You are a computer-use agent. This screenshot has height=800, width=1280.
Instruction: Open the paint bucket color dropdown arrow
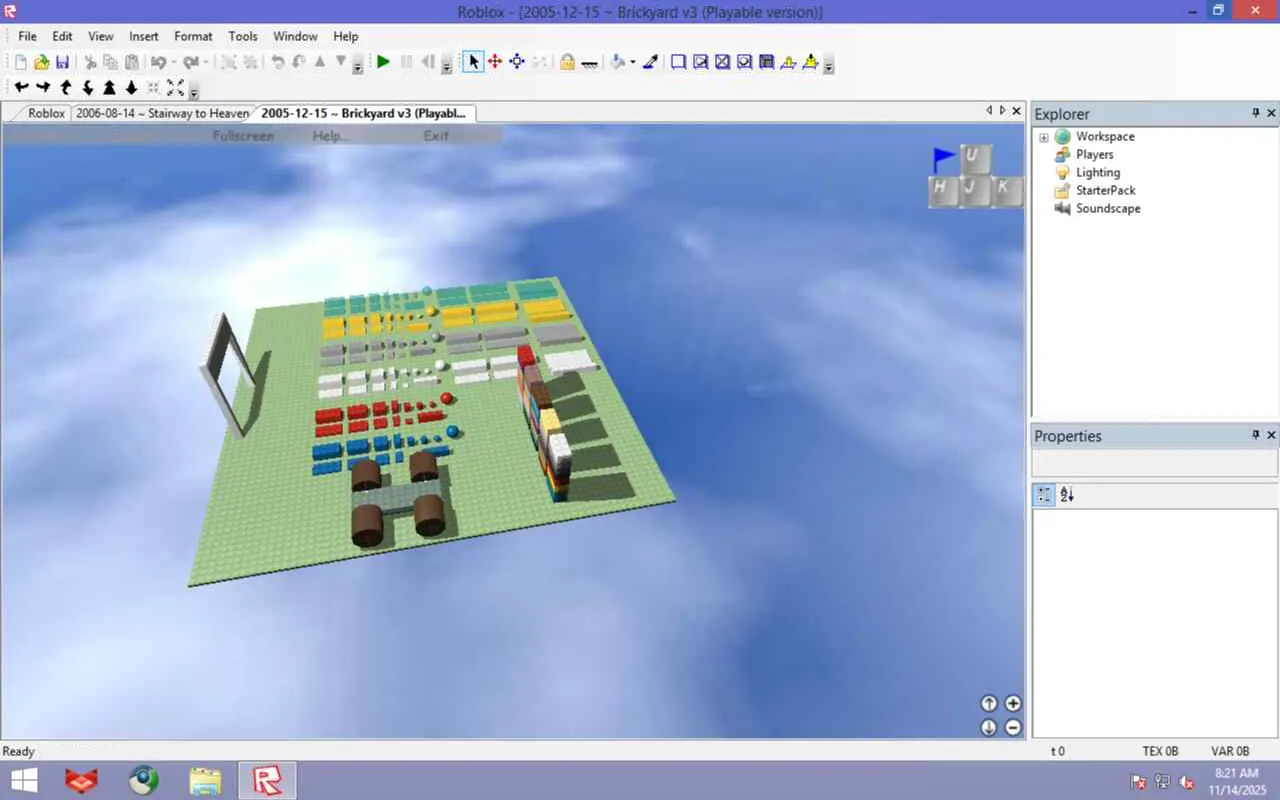tap(632, 62)
